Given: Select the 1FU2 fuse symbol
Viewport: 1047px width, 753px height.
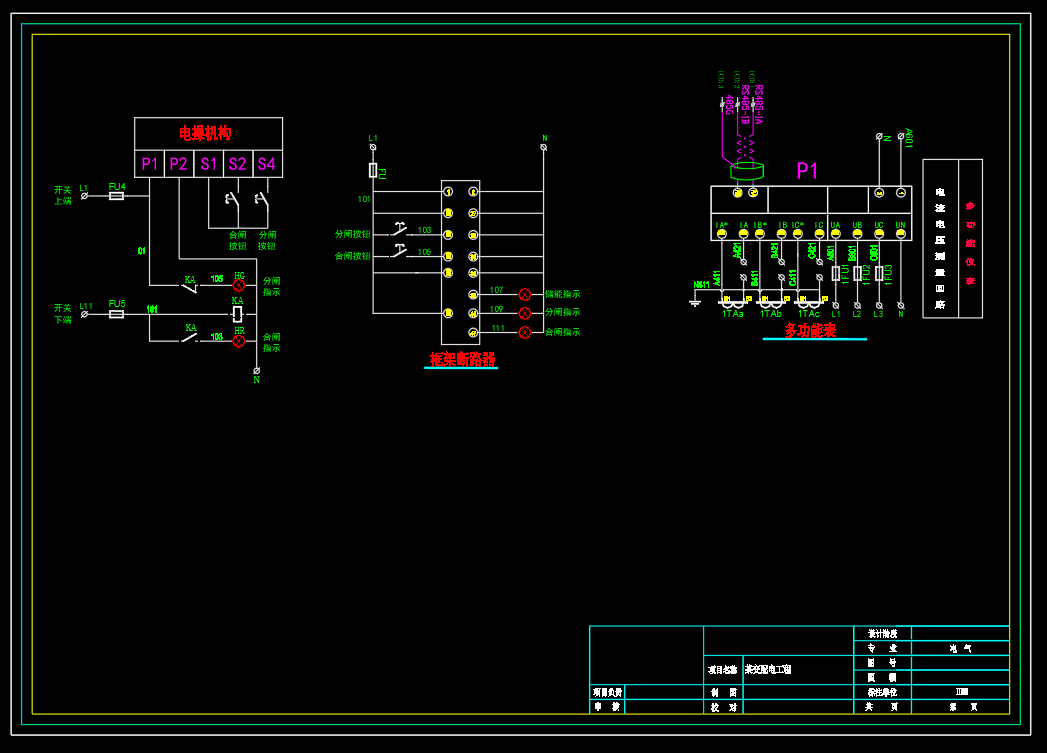Looking at the screenshot, I should pyautogui.click(x=857, y=273).
